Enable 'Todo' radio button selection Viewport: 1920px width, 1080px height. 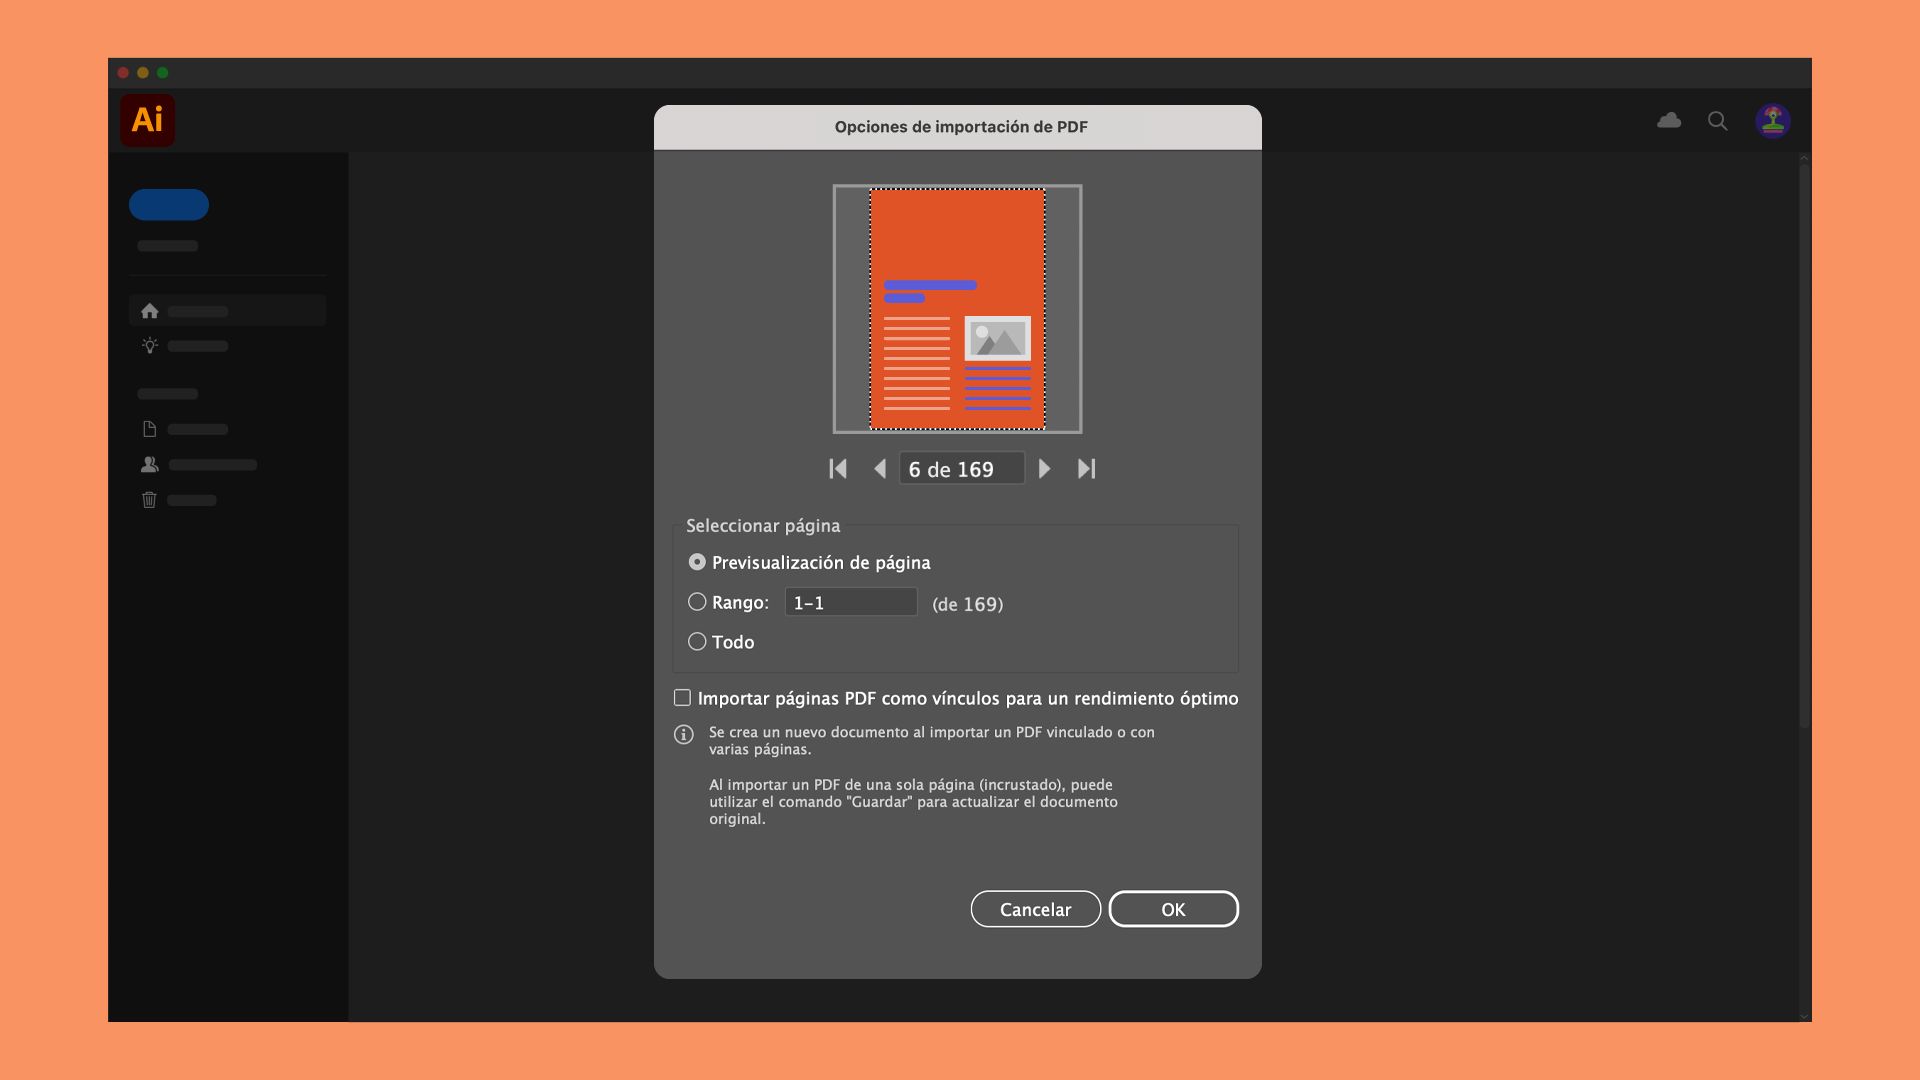[x=696, y=641]
